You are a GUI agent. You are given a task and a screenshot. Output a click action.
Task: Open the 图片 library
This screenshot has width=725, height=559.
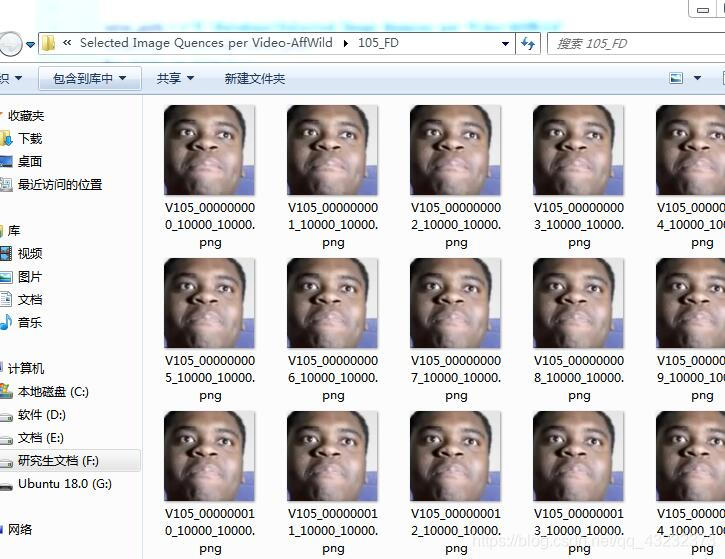coord(30,276)
